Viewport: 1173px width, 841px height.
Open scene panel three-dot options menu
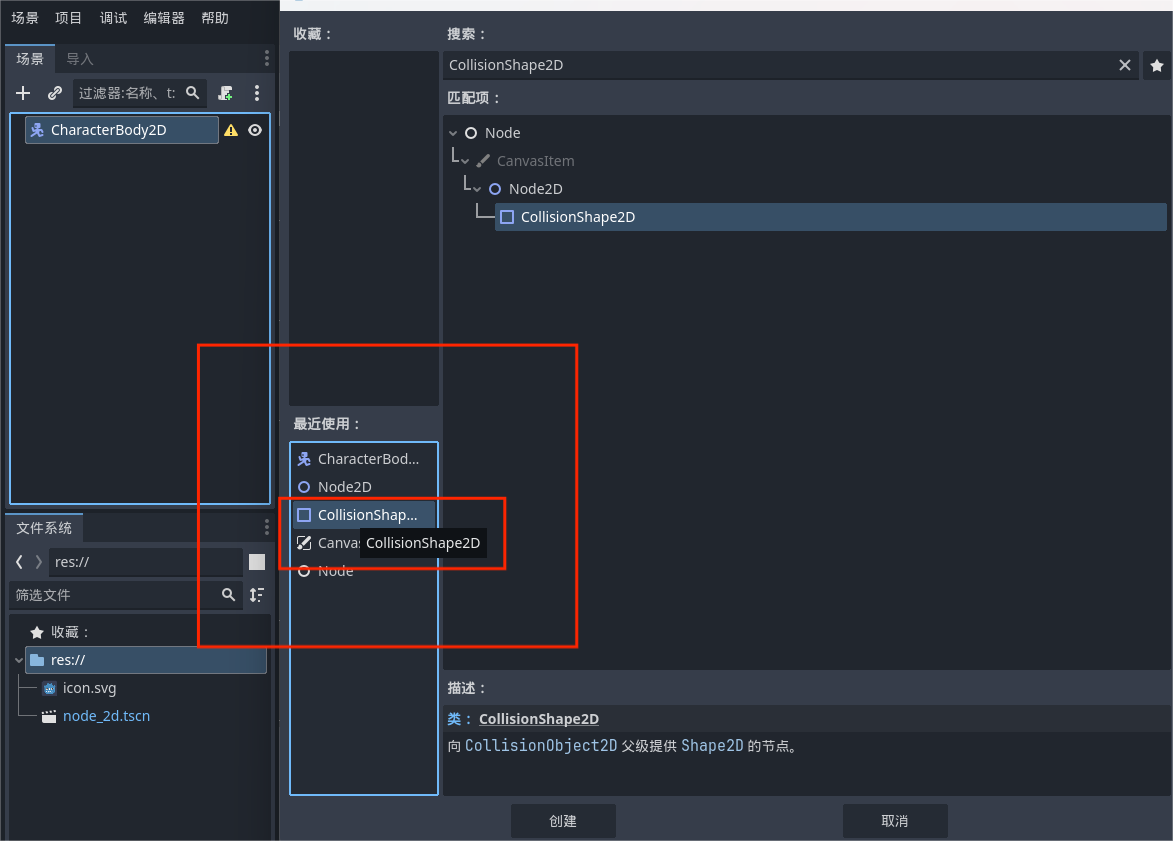click(x=257, y=93)
